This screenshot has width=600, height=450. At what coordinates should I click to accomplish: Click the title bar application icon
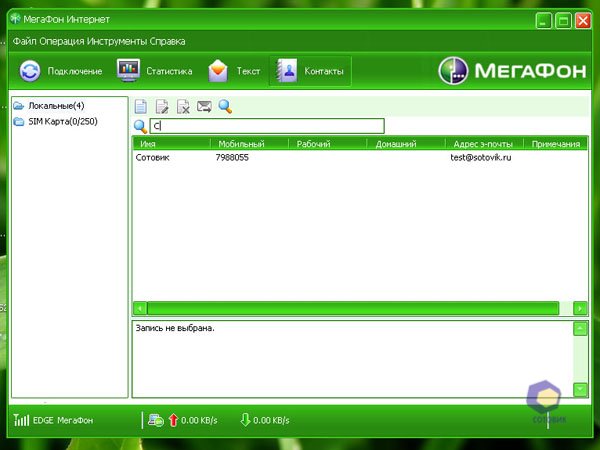[15, 19]
